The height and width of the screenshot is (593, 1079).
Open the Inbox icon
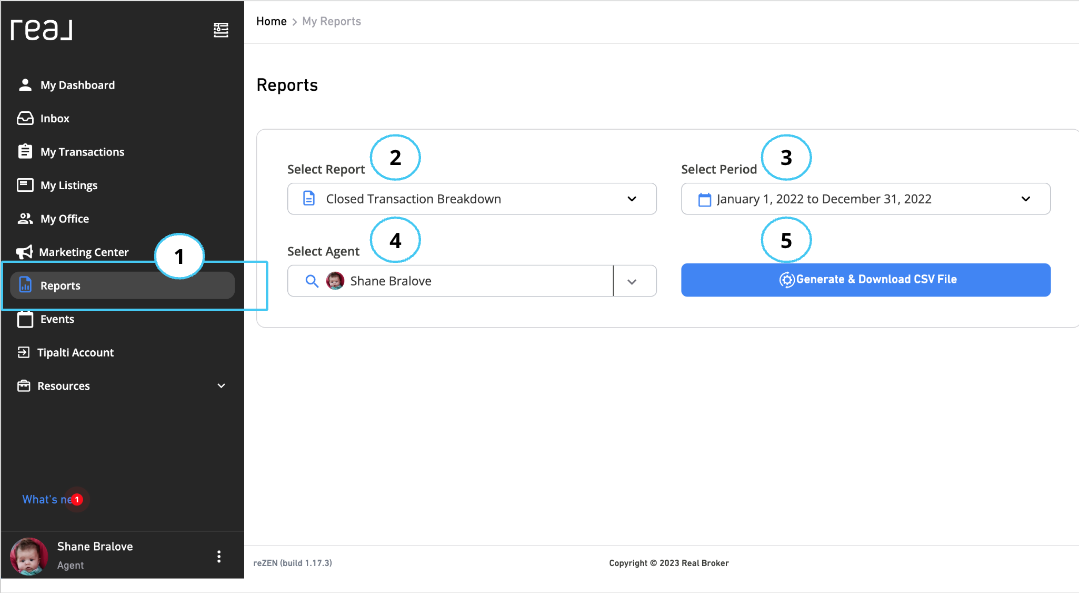[x=25, y=118]
